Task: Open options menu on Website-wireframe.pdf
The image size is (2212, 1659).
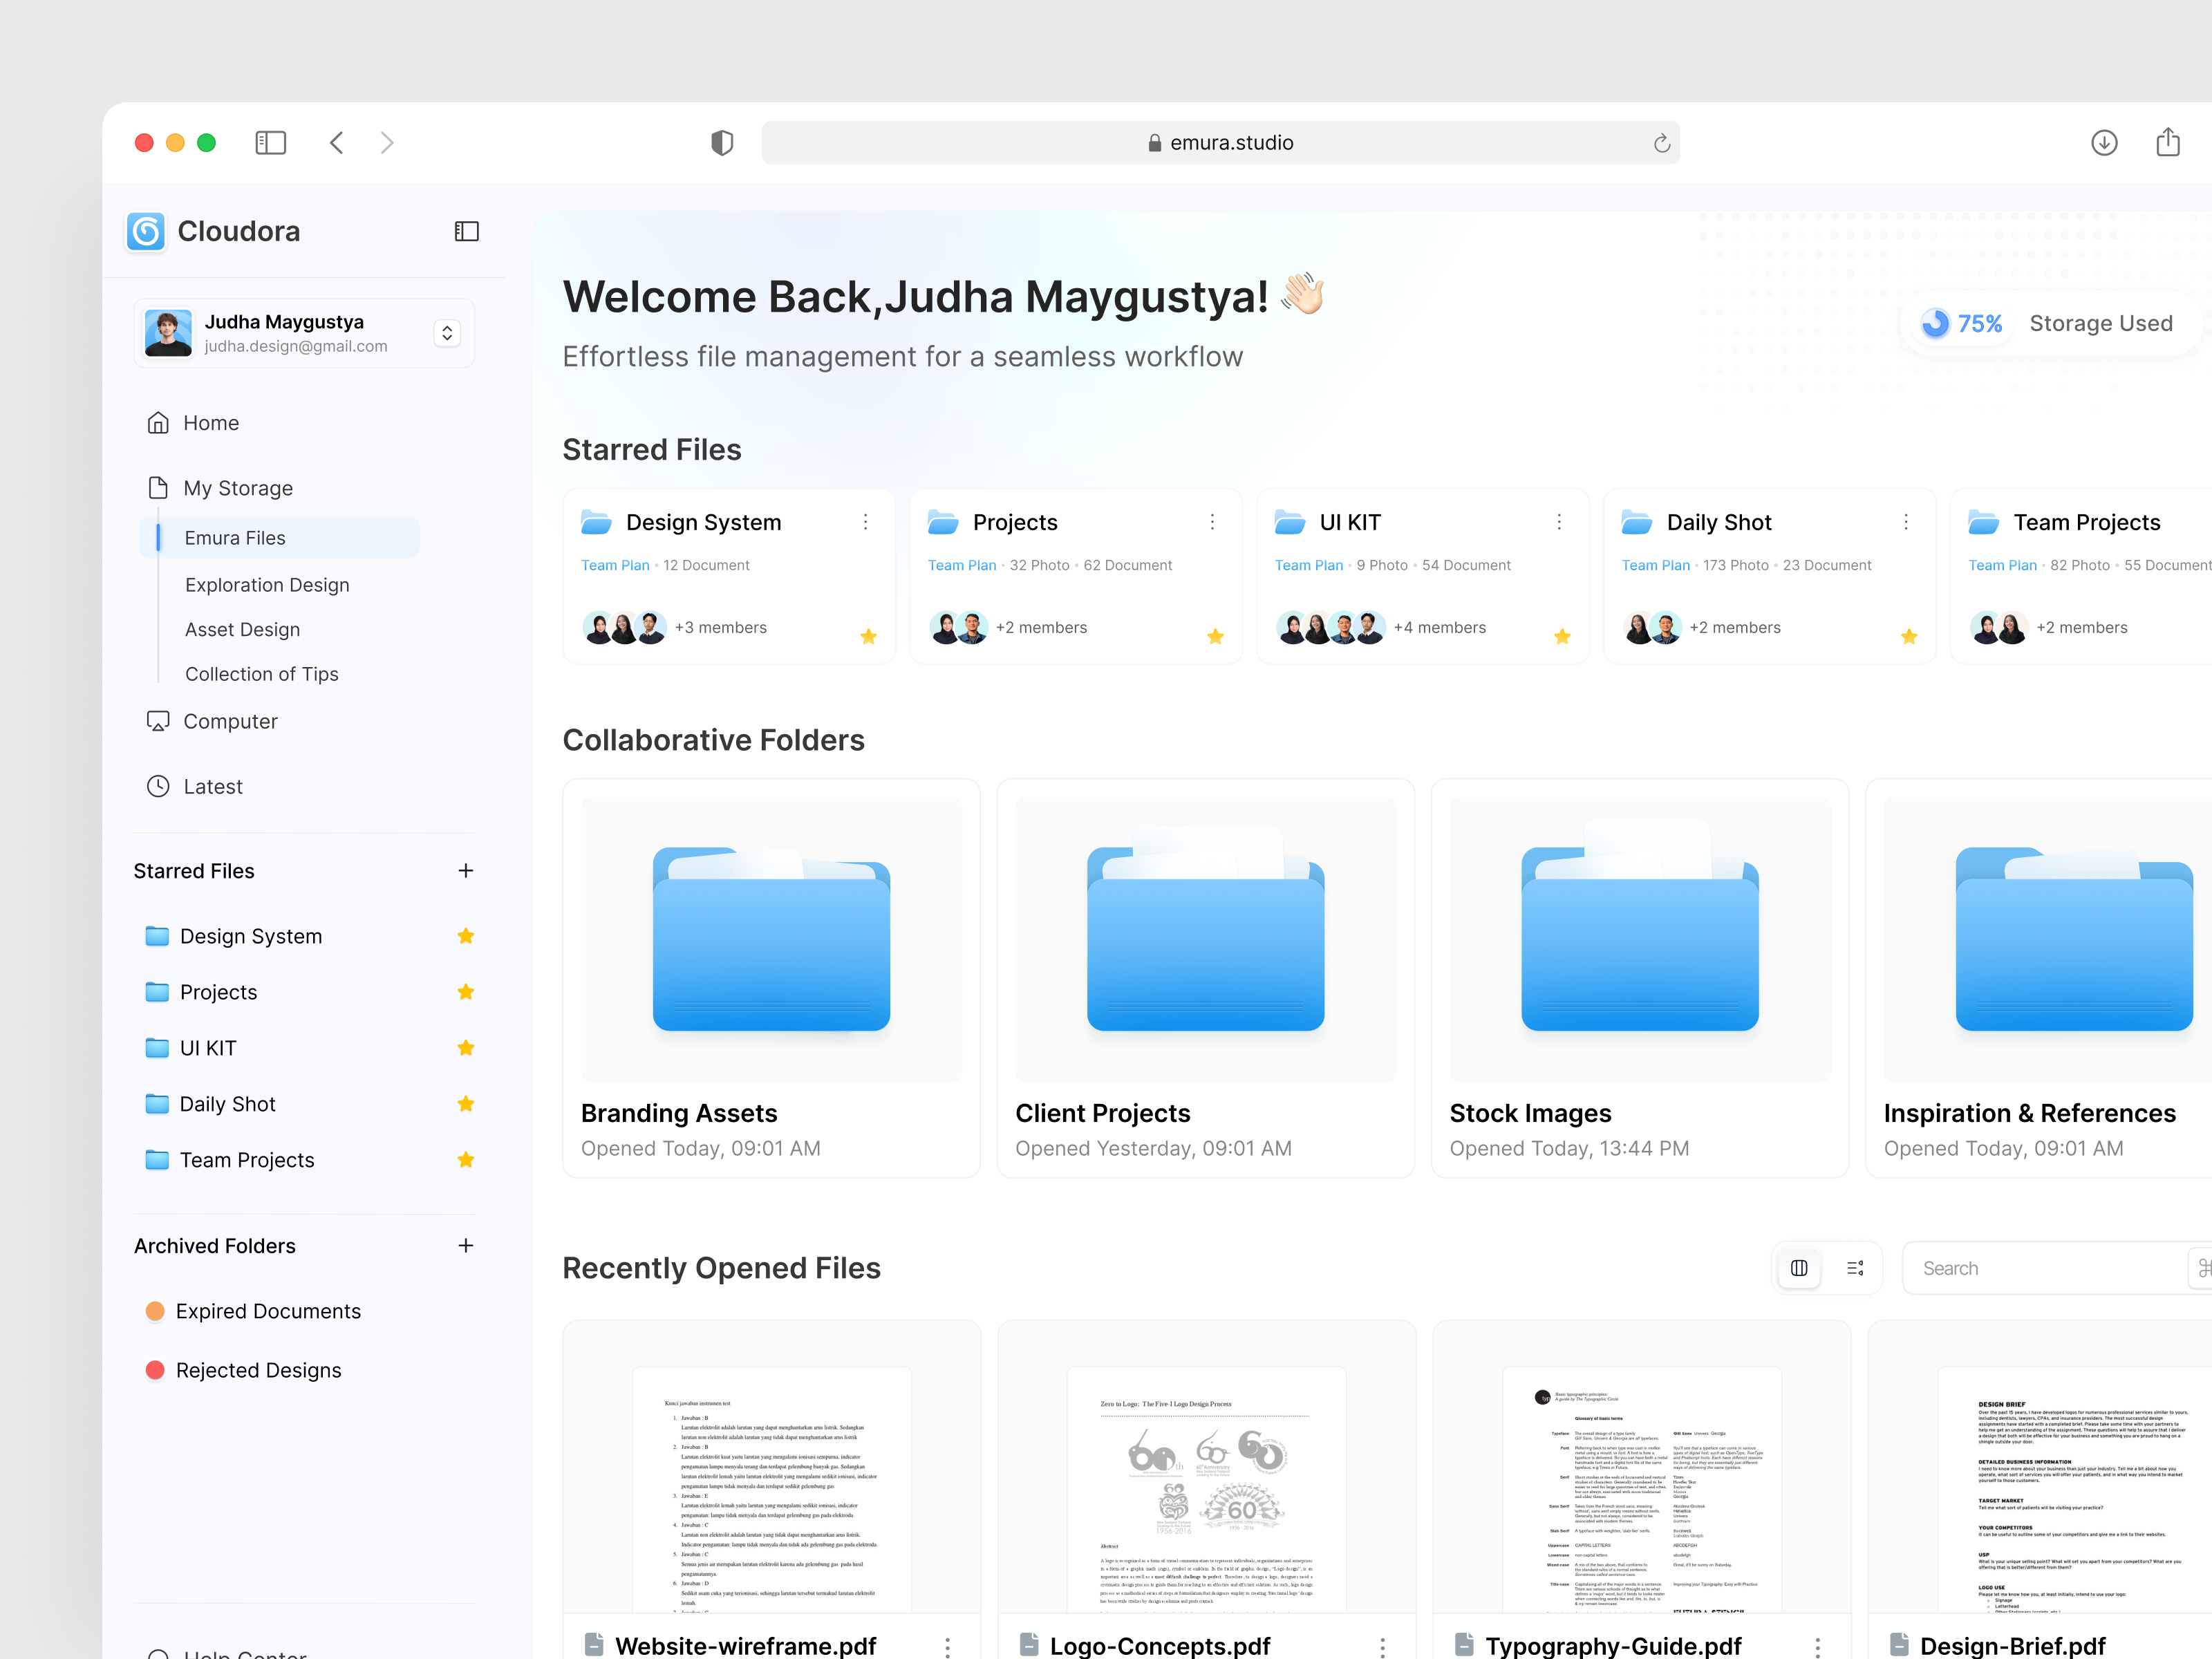Action: click(946, 1646)
